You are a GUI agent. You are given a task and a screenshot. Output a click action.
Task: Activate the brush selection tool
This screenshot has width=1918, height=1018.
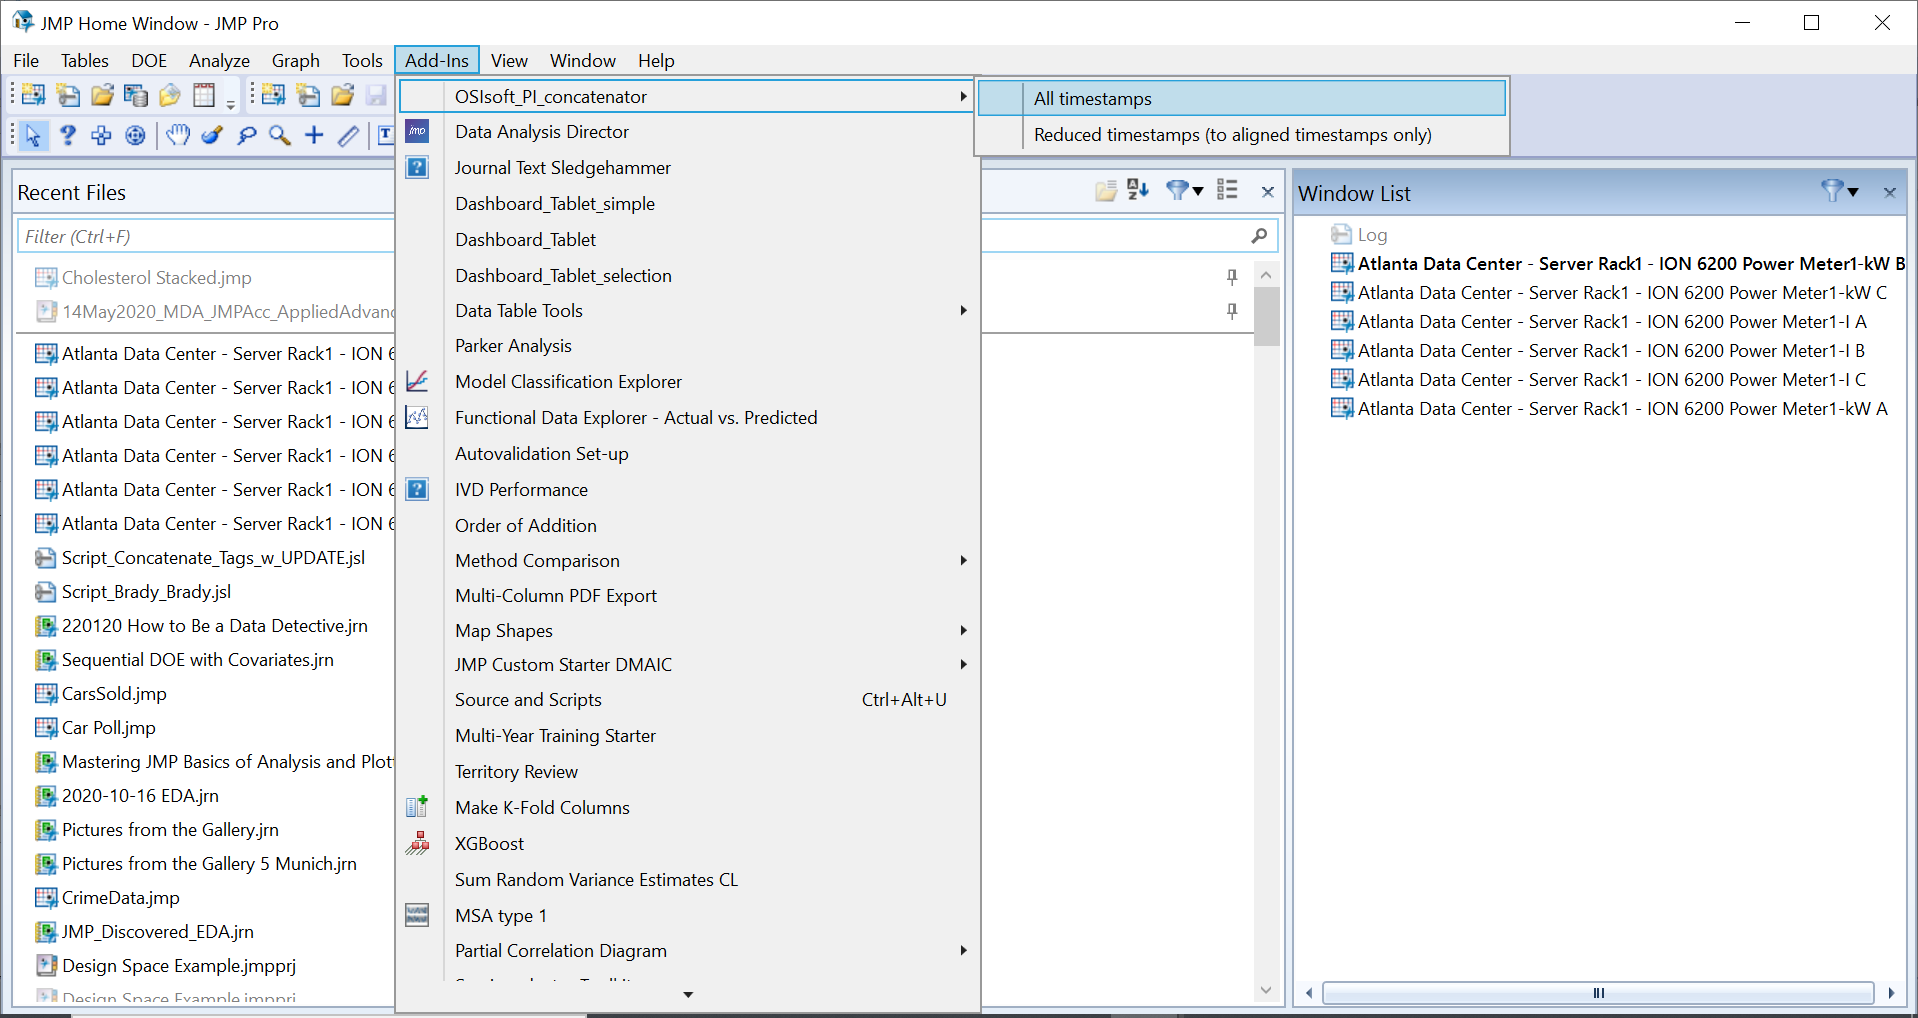[211, 135]
